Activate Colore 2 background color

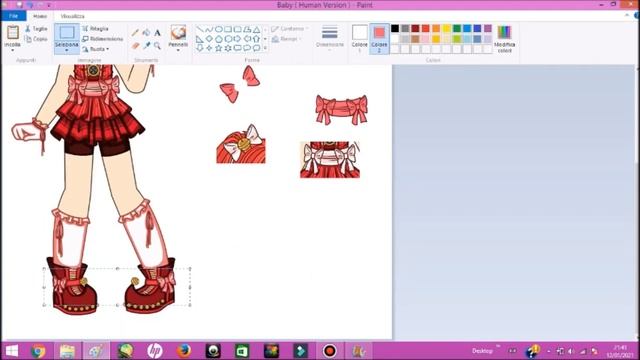(379, 38)
